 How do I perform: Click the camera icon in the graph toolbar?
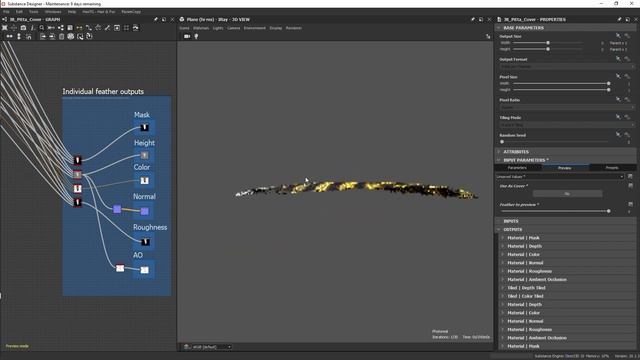pyautogui.click(x=23, y=28)
